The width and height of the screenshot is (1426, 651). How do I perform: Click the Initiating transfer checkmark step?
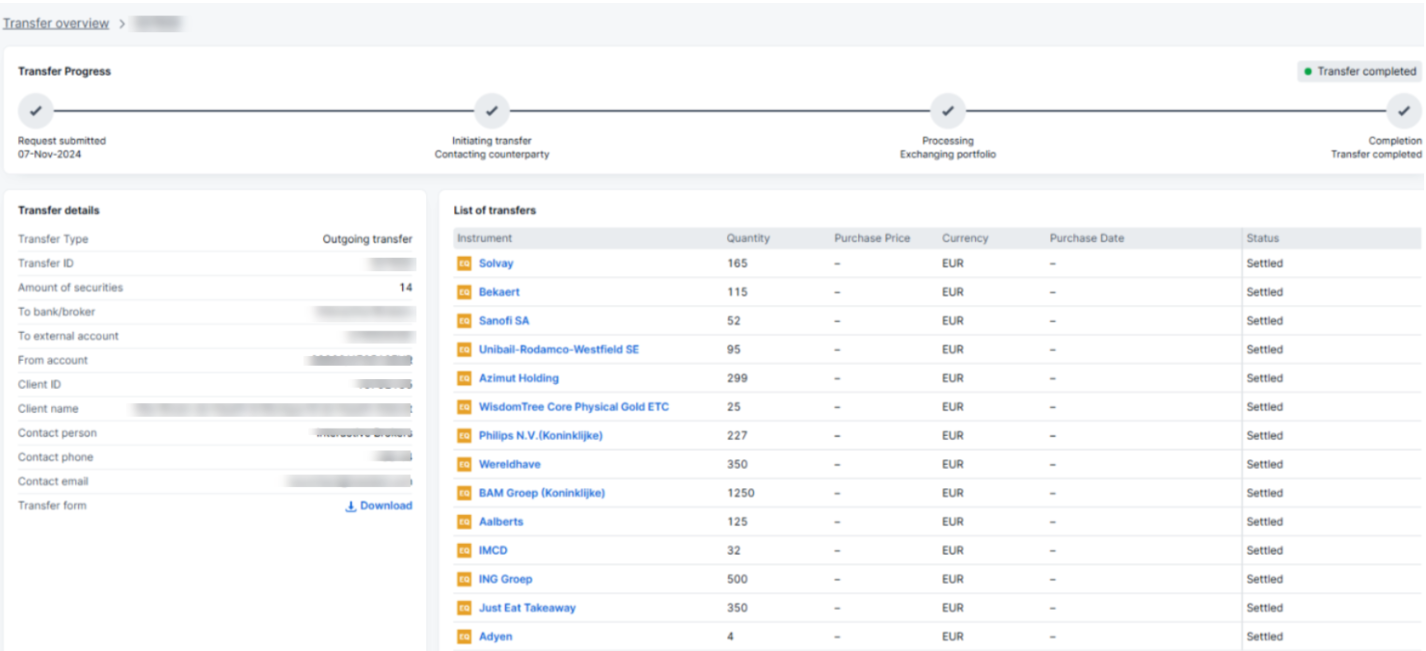[x=491, y=111]
